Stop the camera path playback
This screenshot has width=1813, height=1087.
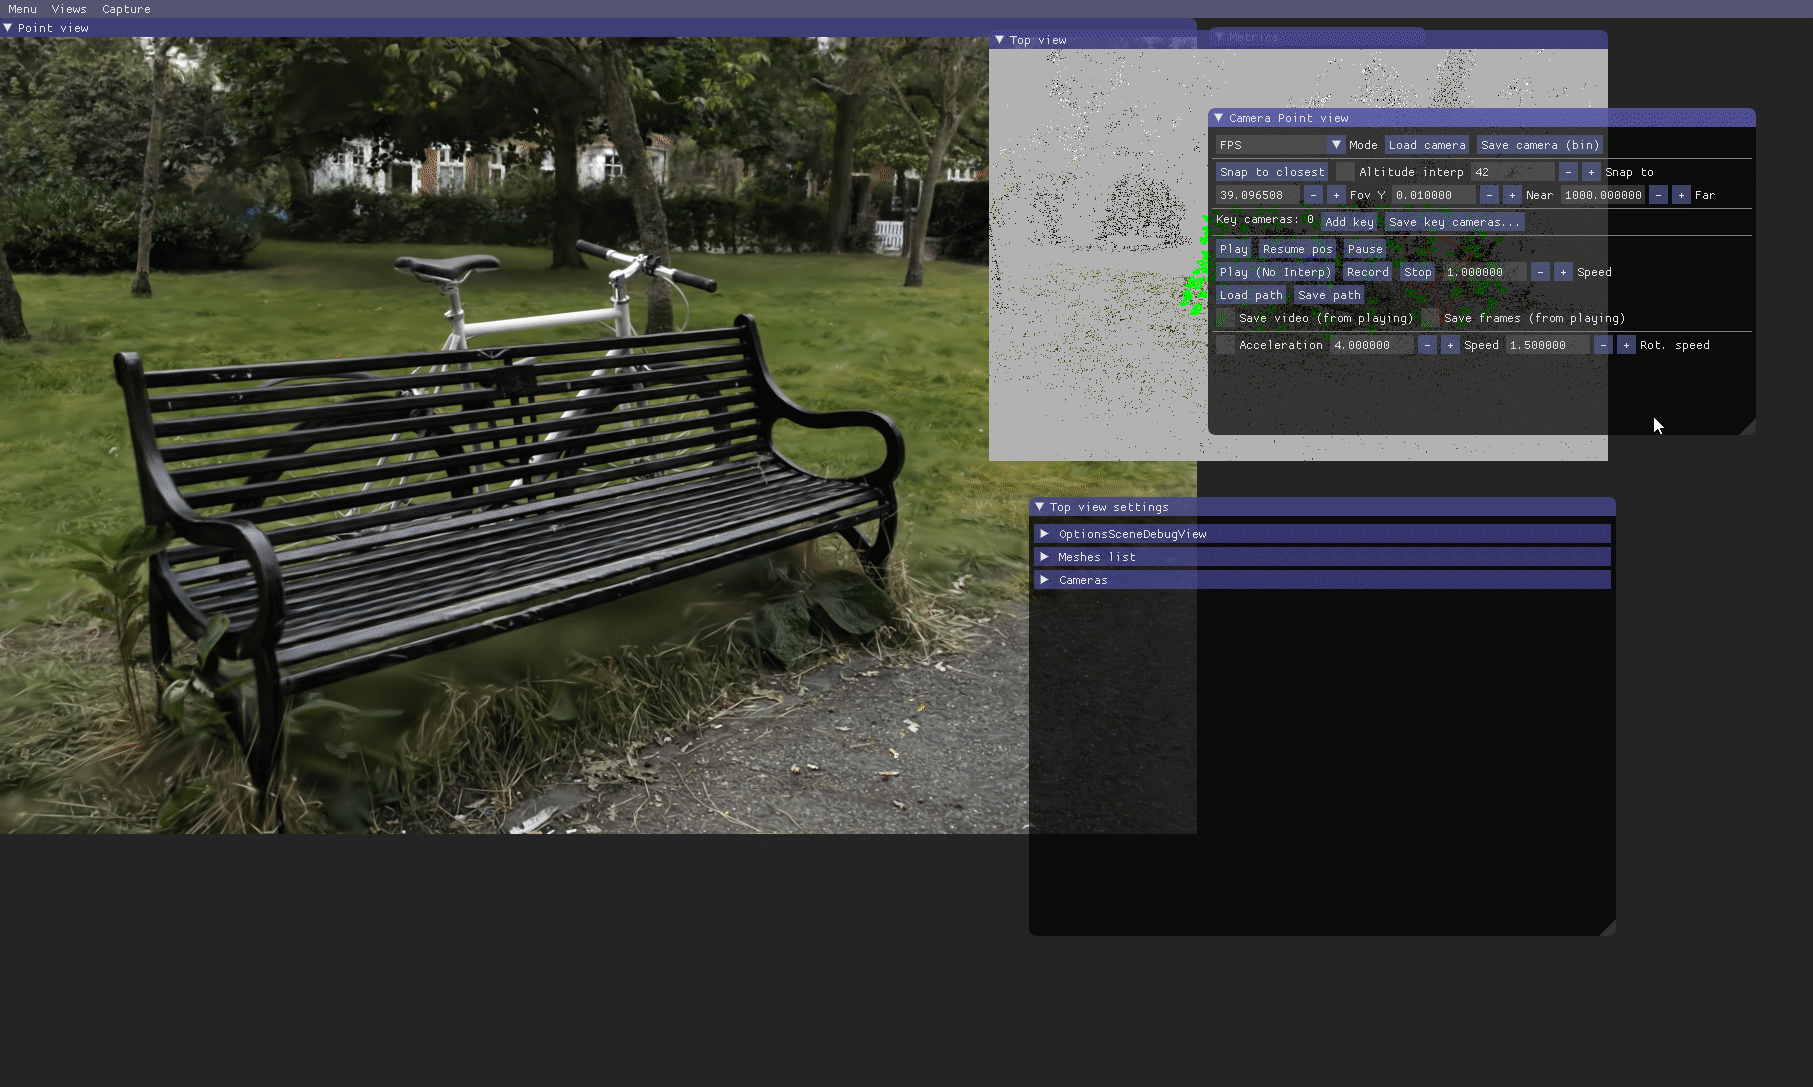1417,272
